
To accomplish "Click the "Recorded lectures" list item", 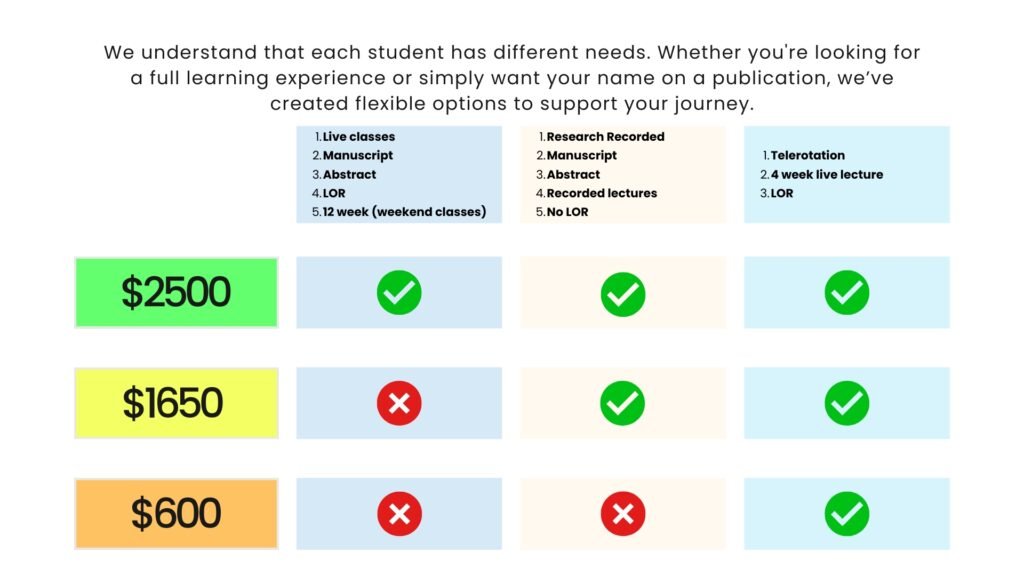I will (602, 193).
